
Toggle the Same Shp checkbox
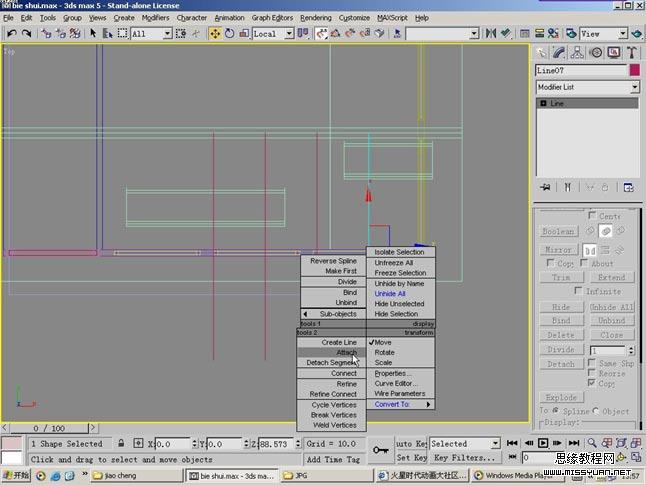(592, 363)
